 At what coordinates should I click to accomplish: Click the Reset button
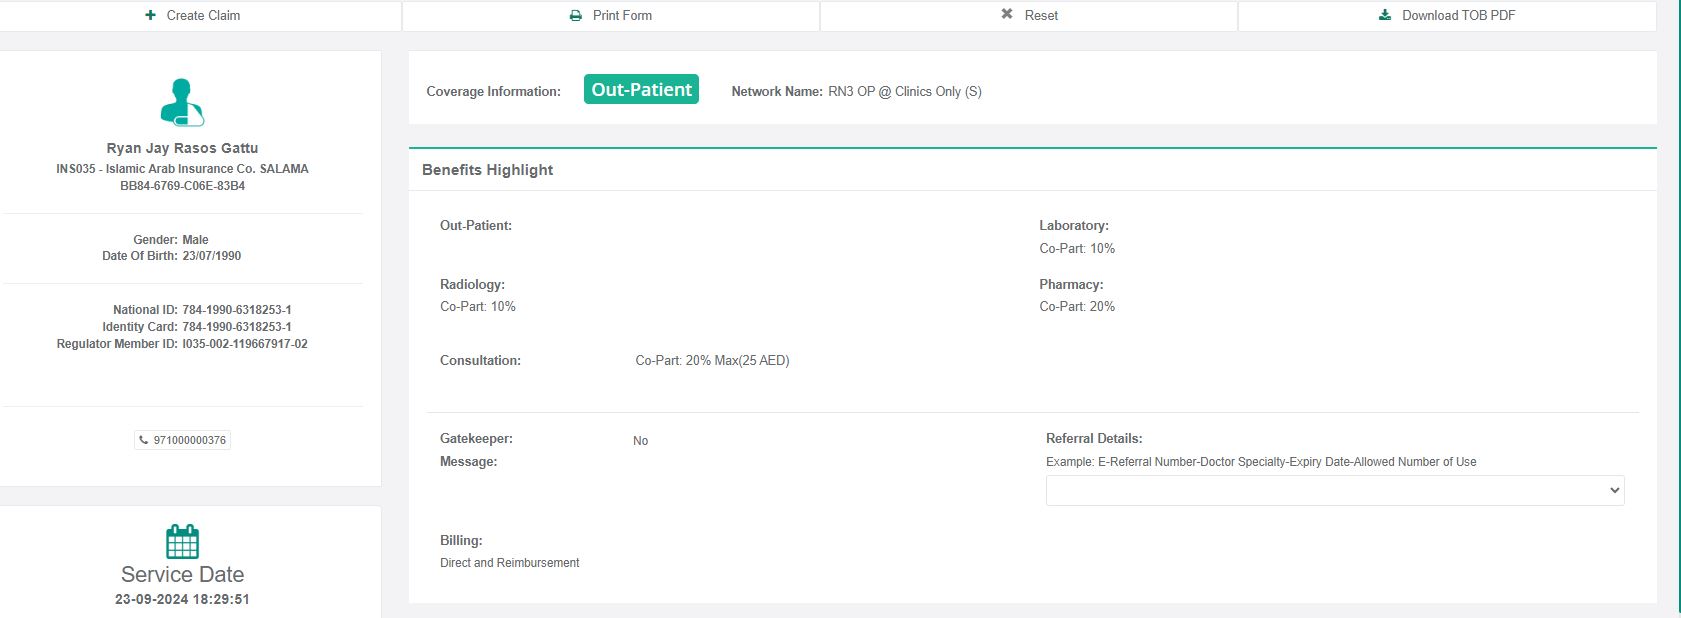click(1029, 15)
